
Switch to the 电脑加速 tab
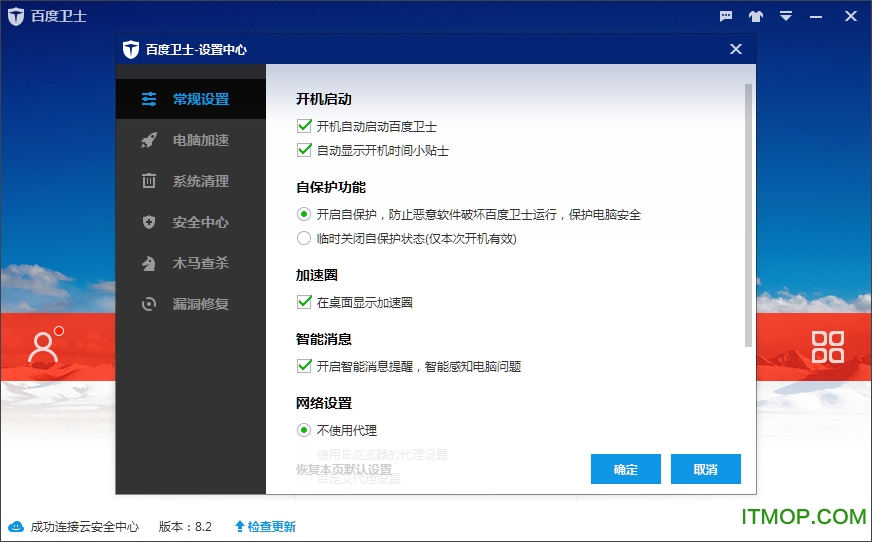(191, 140)
